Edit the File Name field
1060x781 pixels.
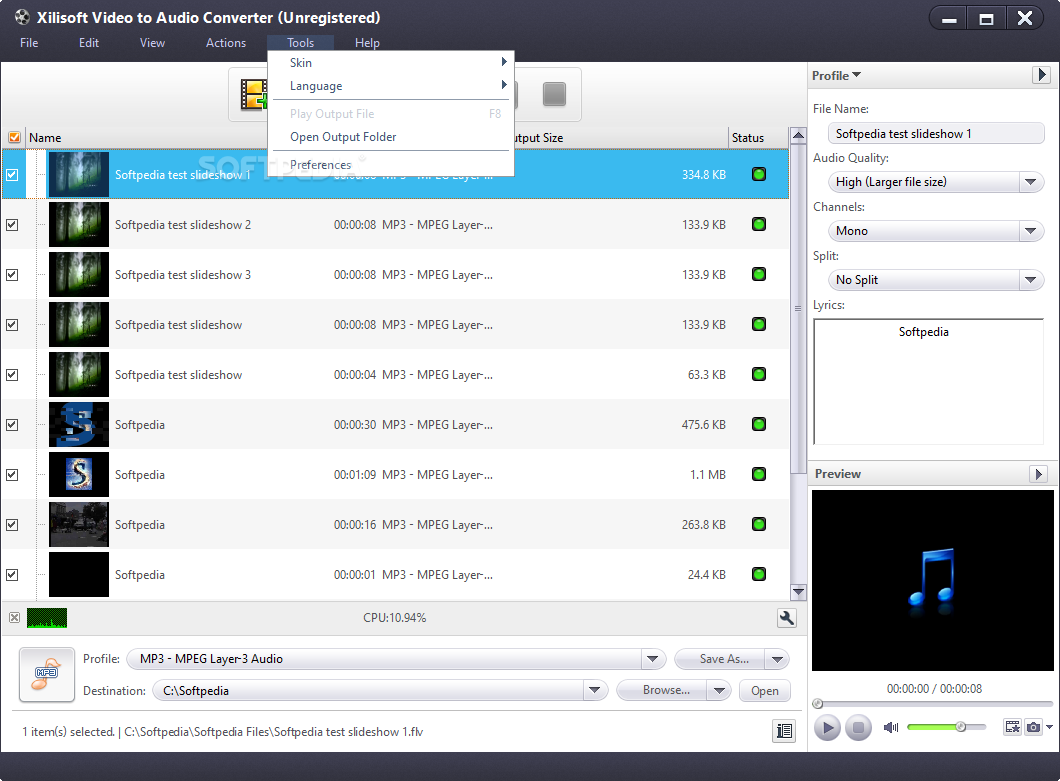[936, 133]
